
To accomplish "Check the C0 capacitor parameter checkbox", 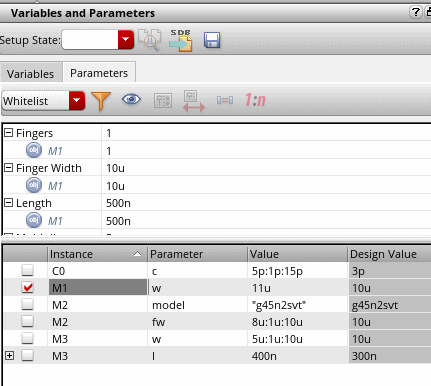I will click(27, 270).
